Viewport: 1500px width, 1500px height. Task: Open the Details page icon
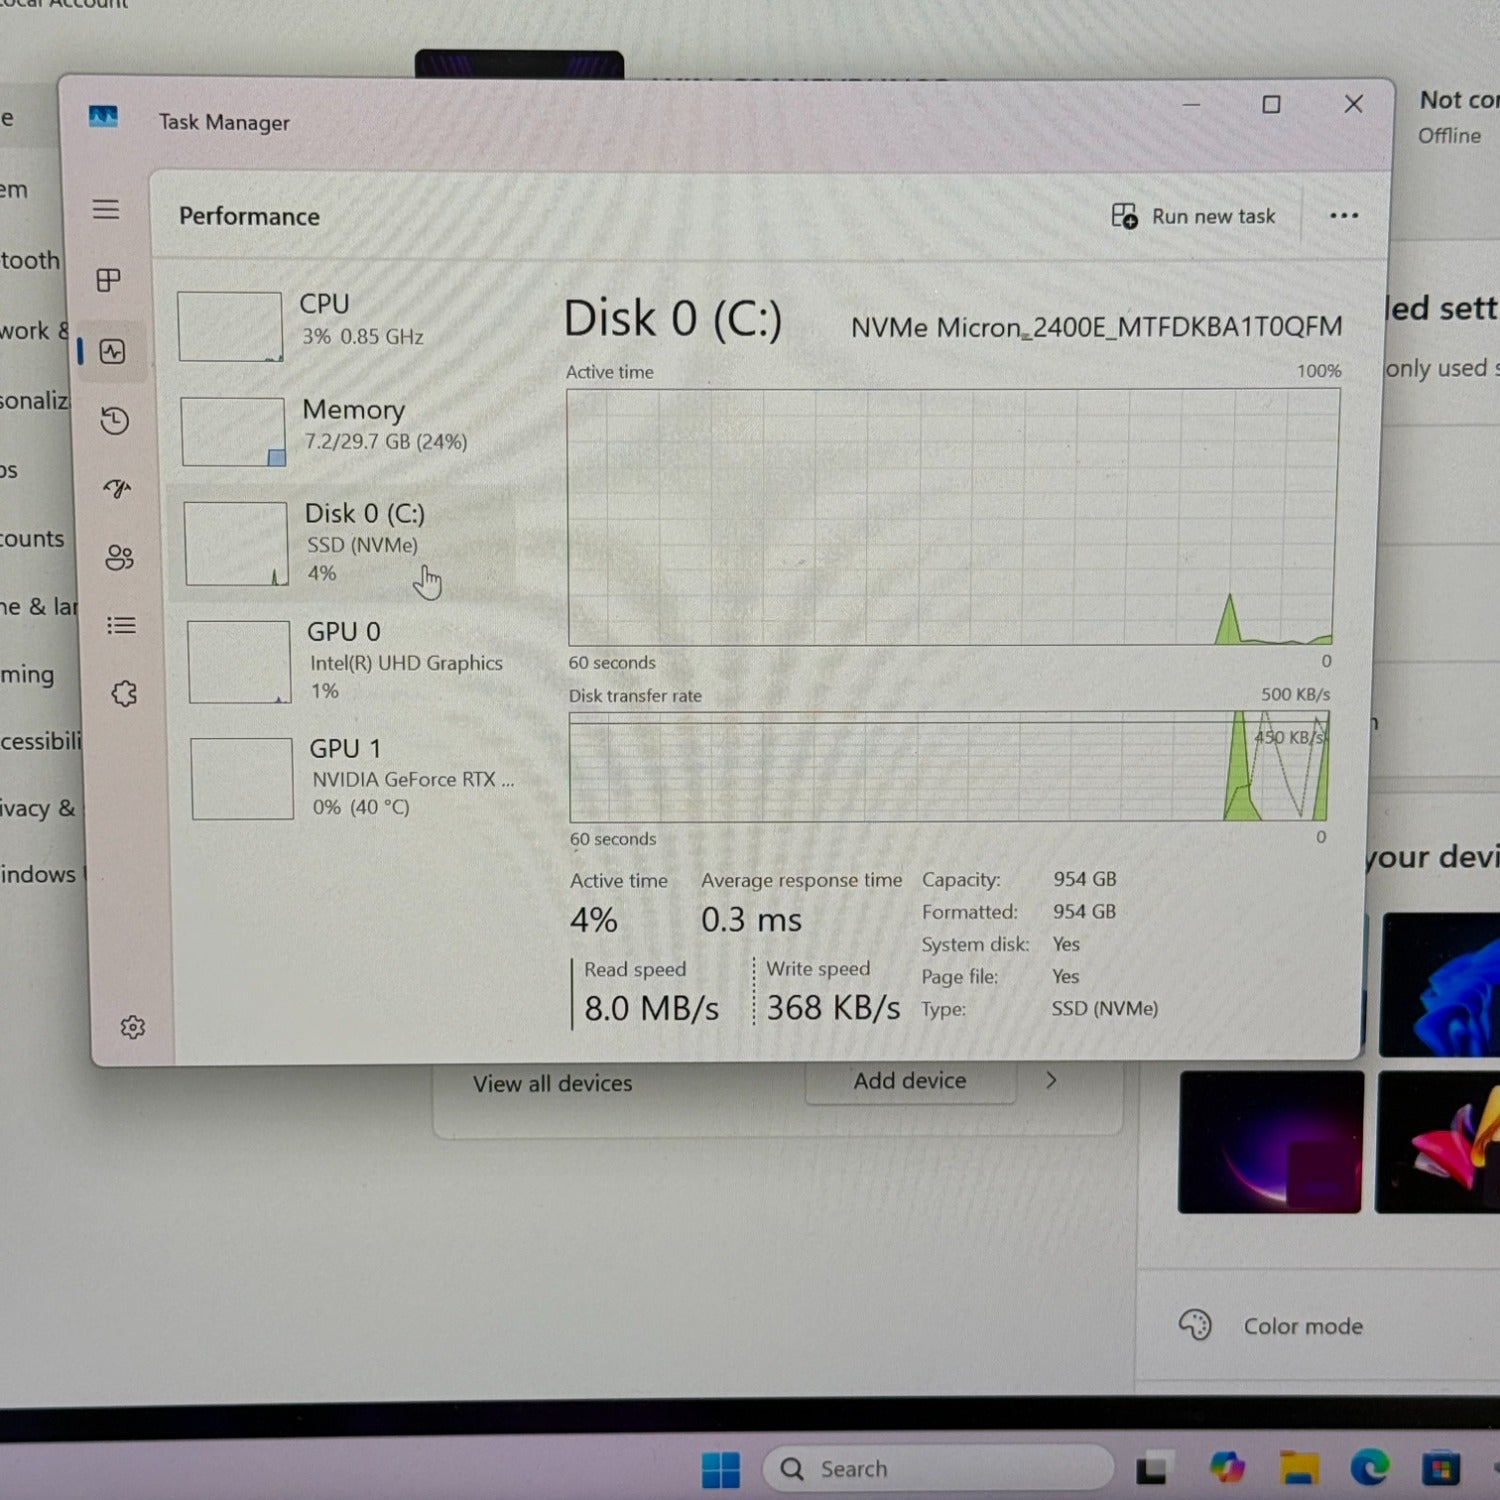[x=121, y=626]
